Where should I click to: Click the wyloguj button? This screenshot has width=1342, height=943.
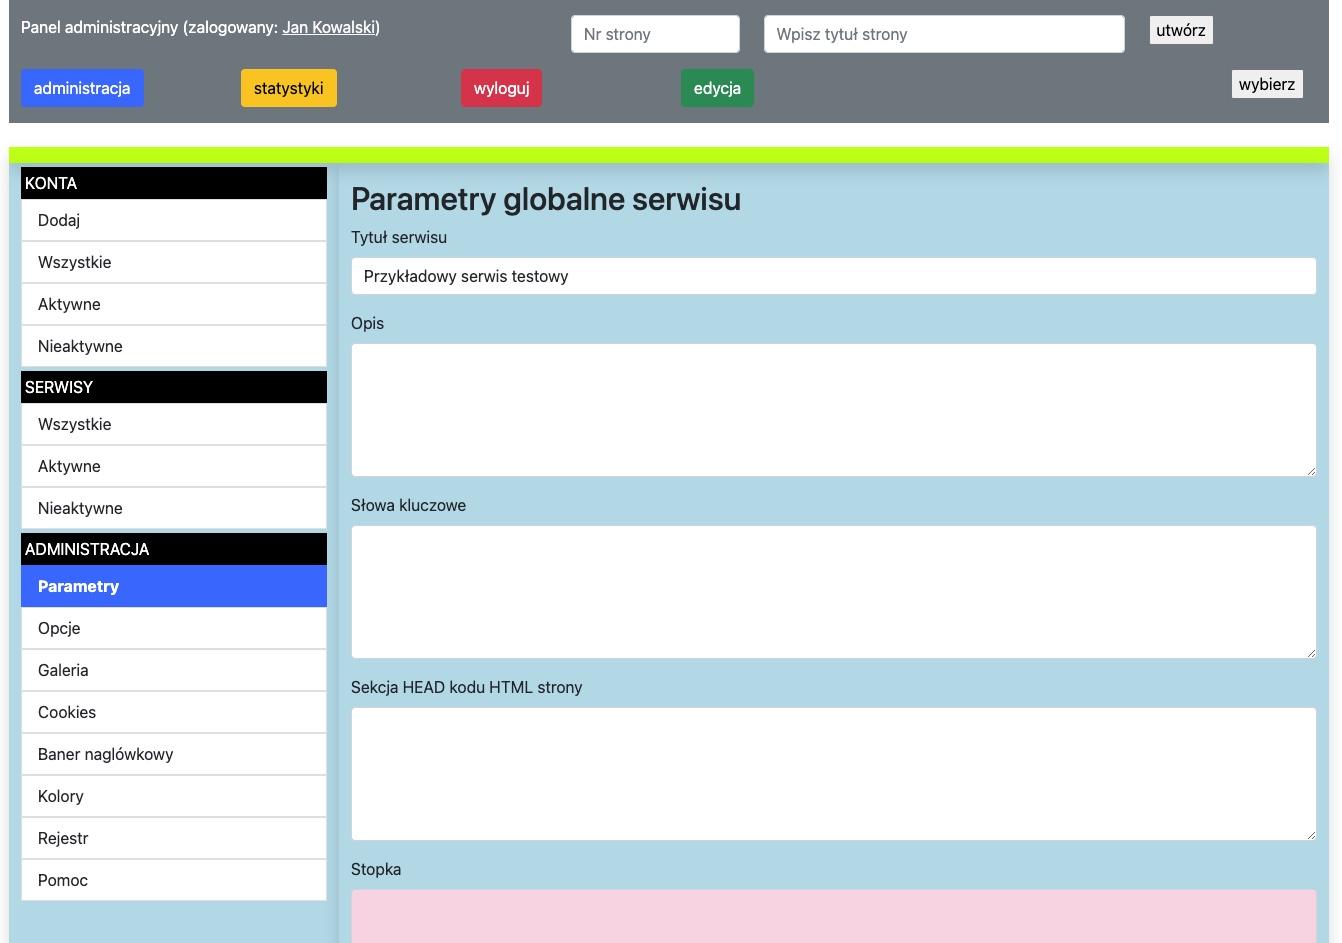point(501,88)
